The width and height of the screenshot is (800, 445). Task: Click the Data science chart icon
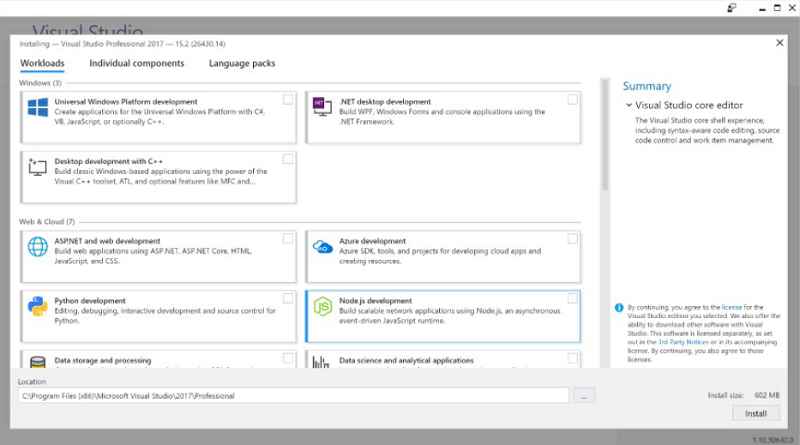321,362
